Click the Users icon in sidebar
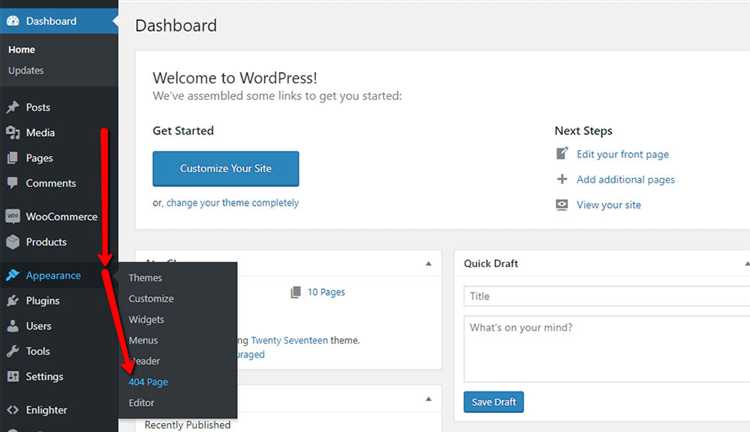 (x=12, y=326)
